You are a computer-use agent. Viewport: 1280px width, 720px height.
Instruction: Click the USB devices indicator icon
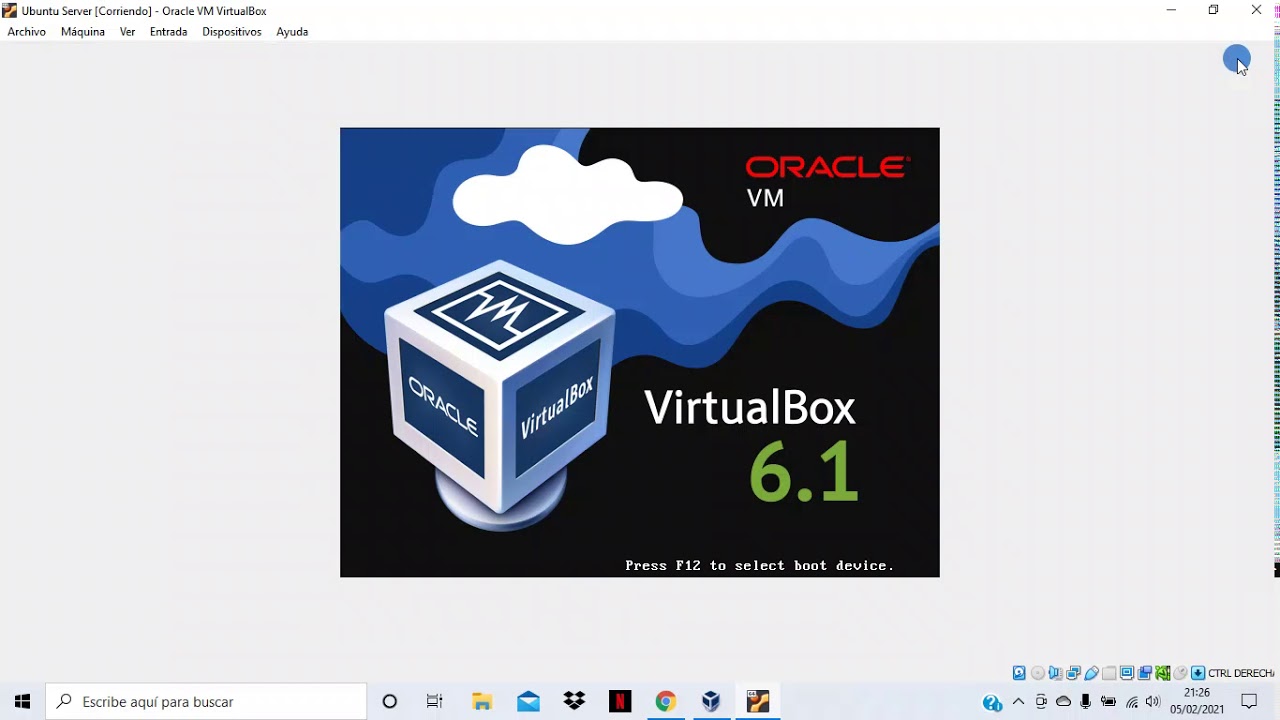click(x=1091, y=673)
